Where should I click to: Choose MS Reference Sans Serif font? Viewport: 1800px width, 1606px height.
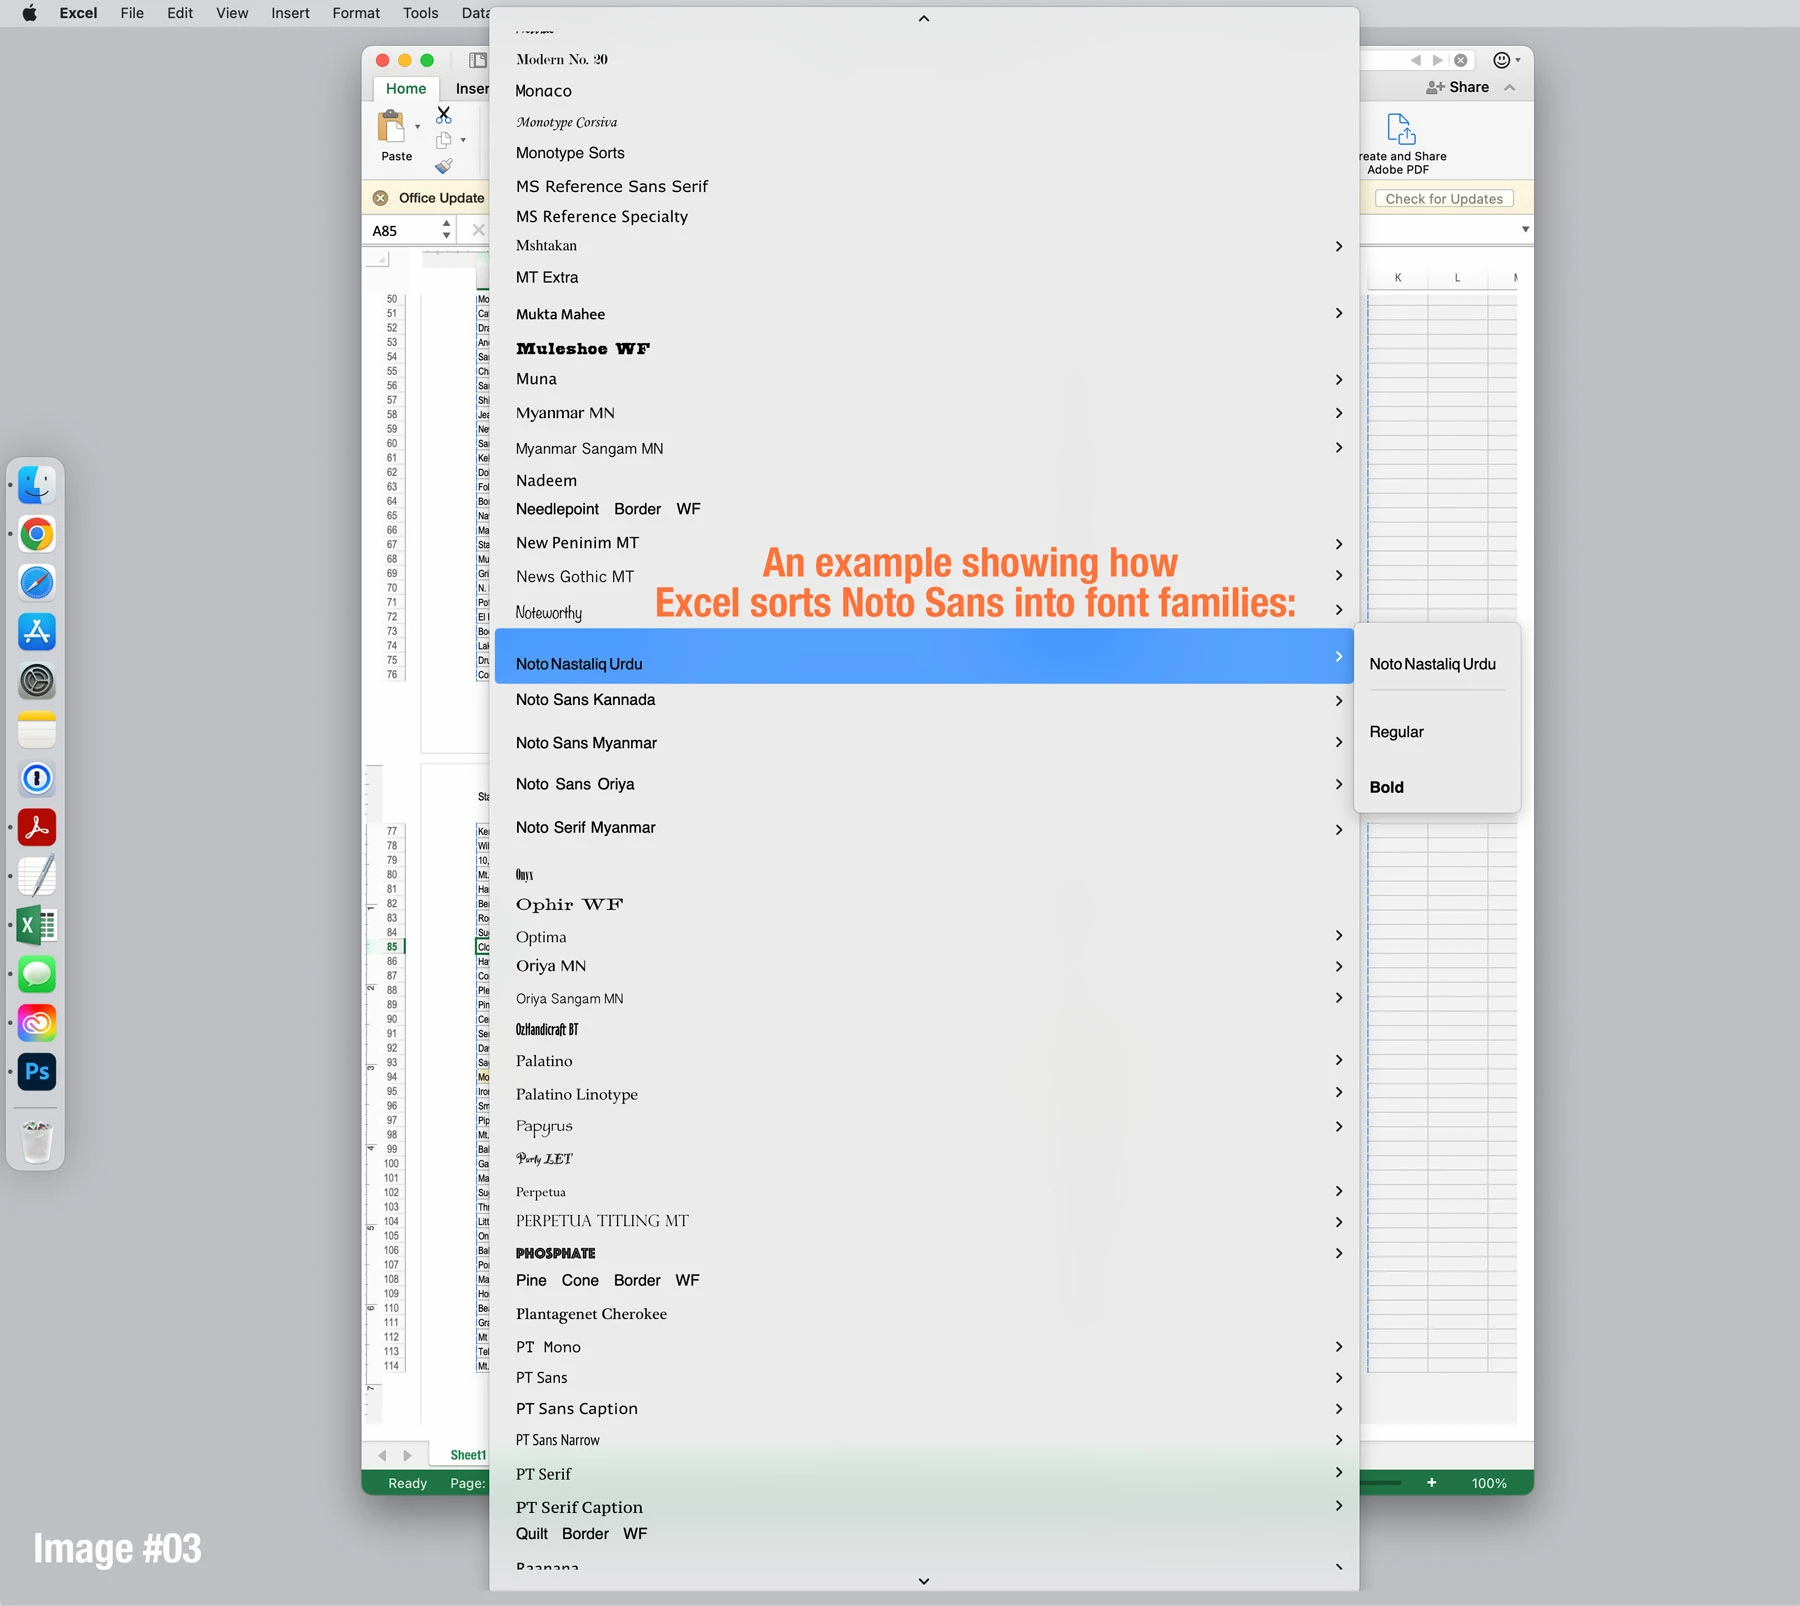[924, 186]
